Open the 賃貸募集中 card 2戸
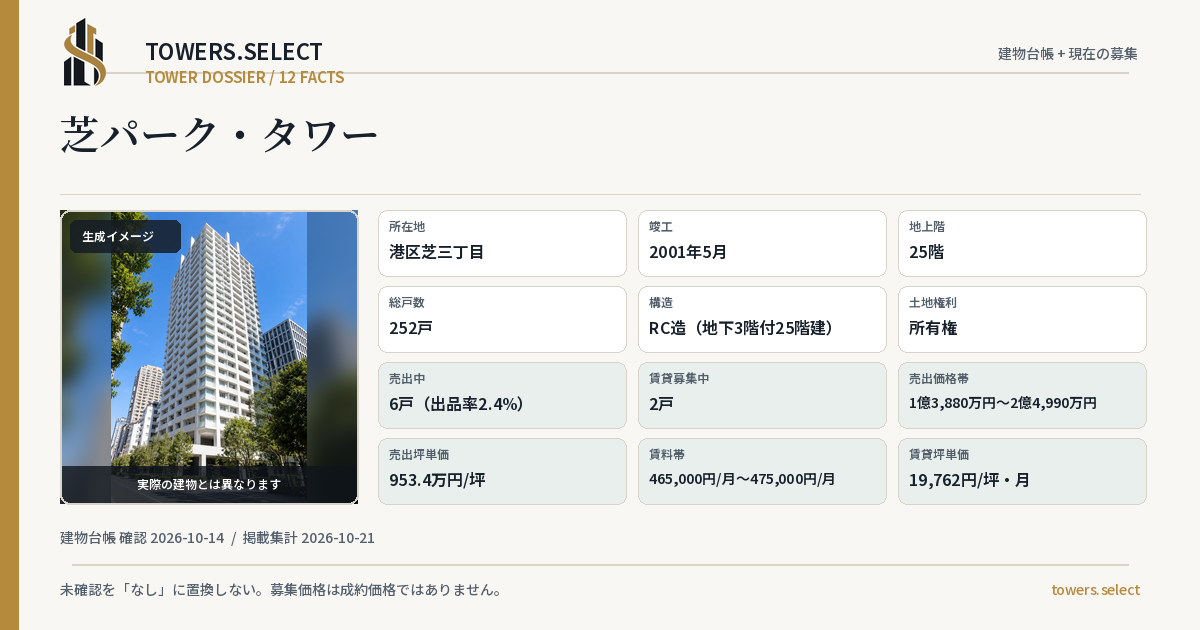Viewport: 1200px width, 630px height. pos(762,395)
